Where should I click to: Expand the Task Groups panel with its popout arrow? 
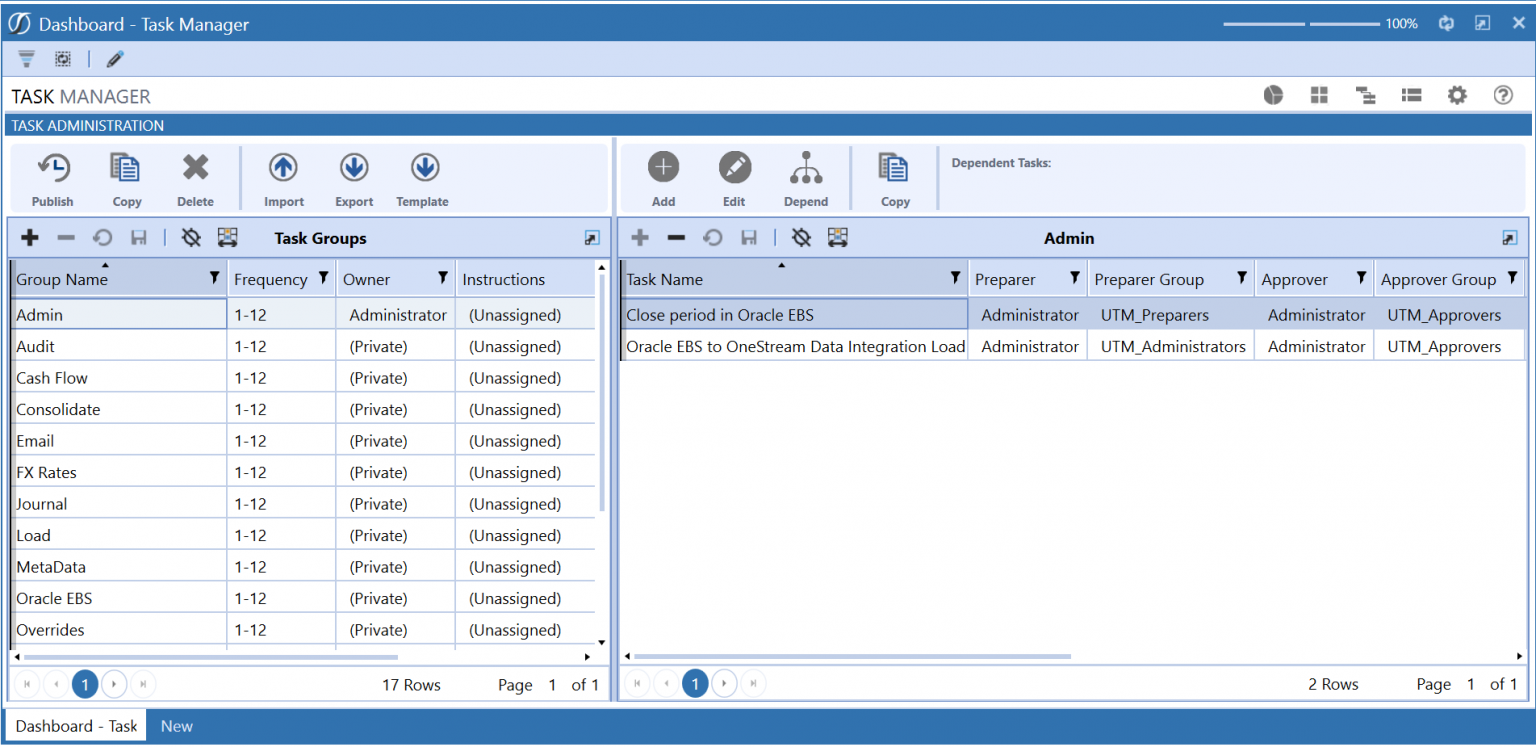tap(592, 237)
